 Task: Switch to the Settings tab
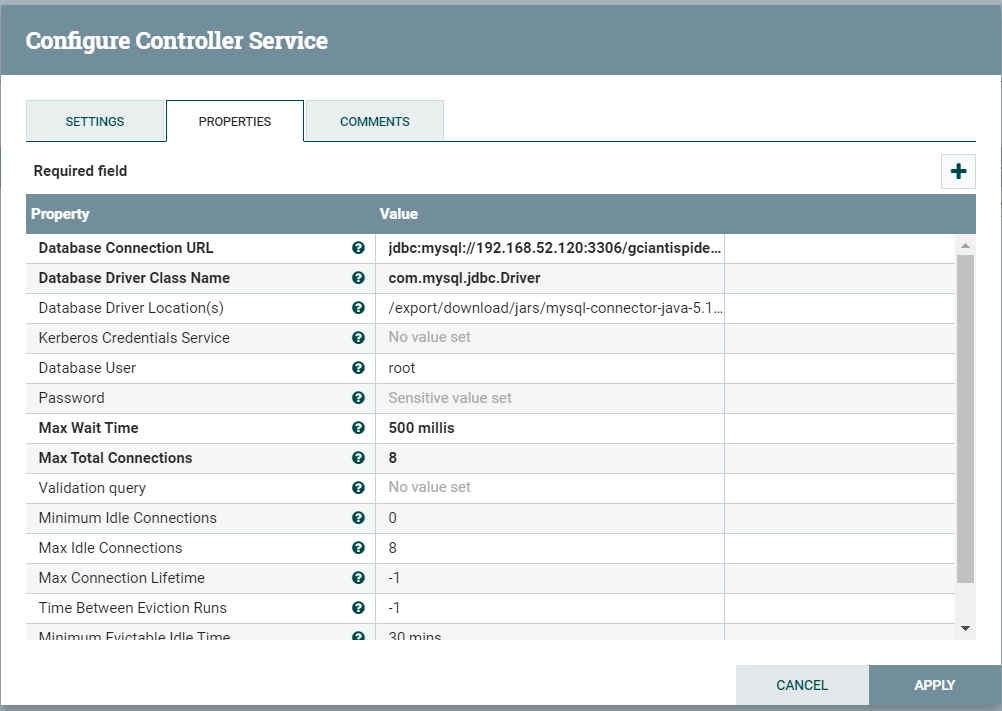[95, 121]
